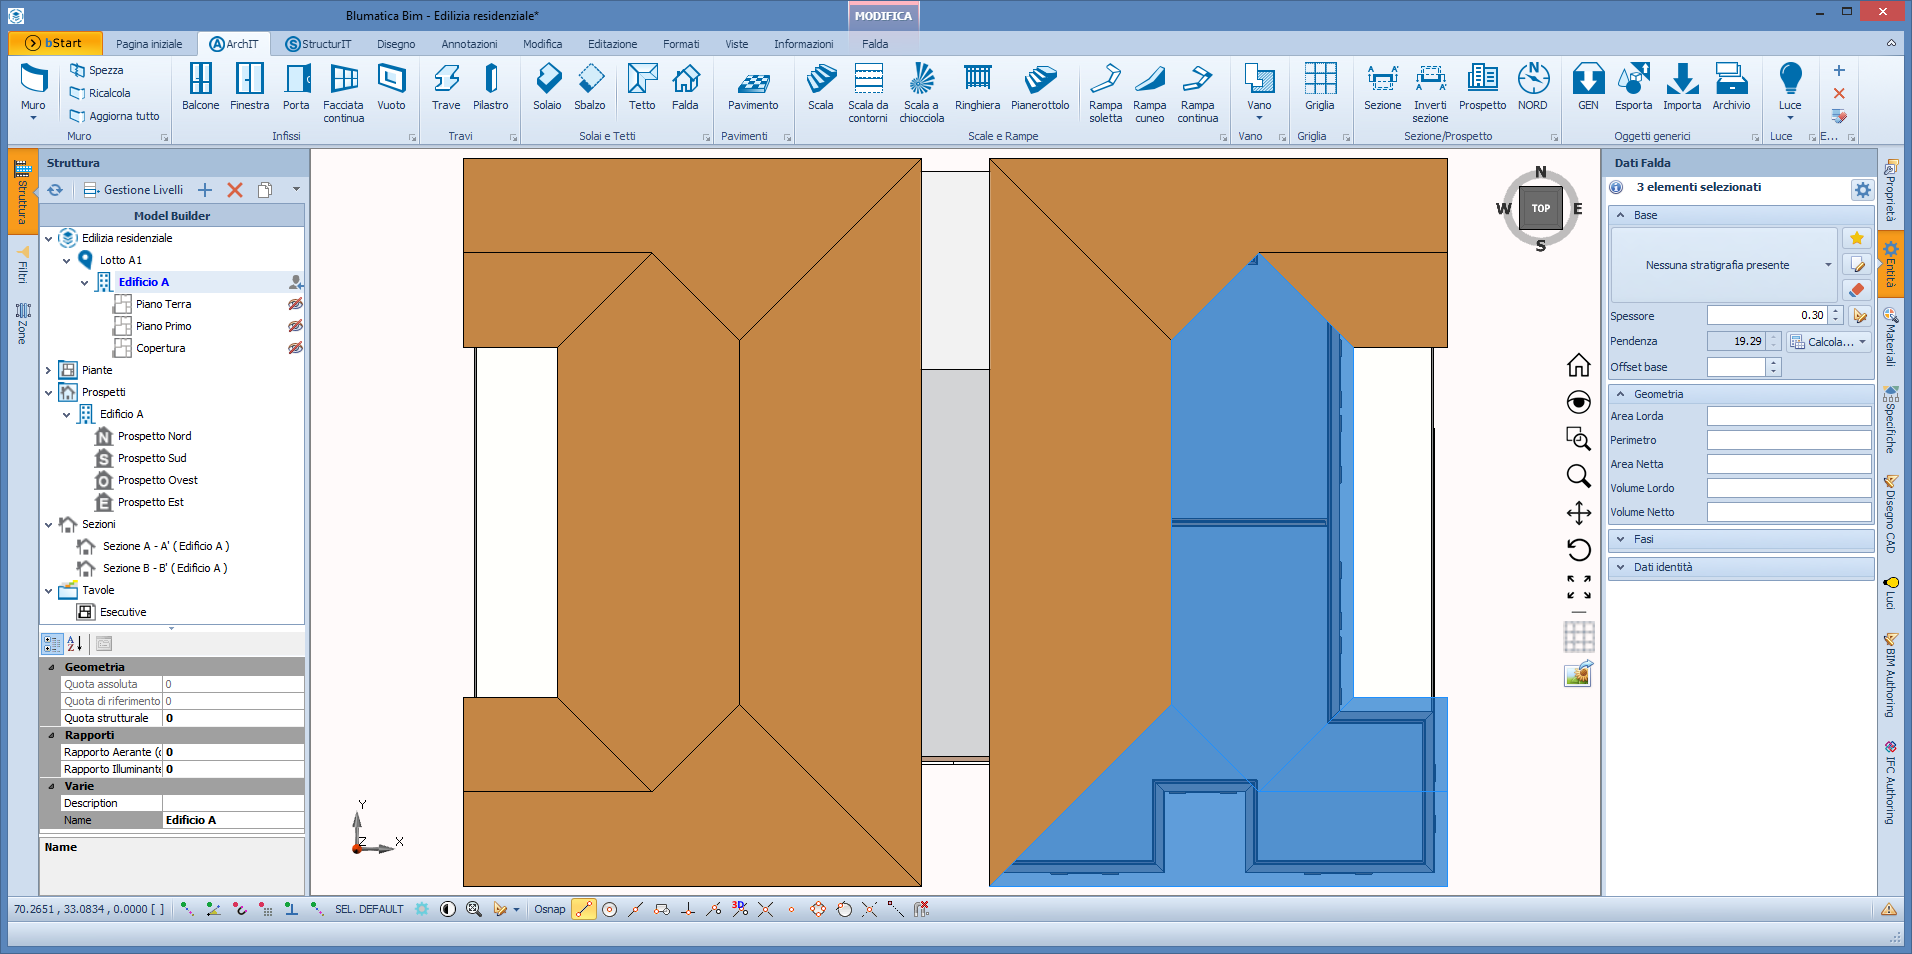This screenshot has width=1912, height=954.
Task: Select the Scala a chiocciola tool
Action: click(921, 92)
